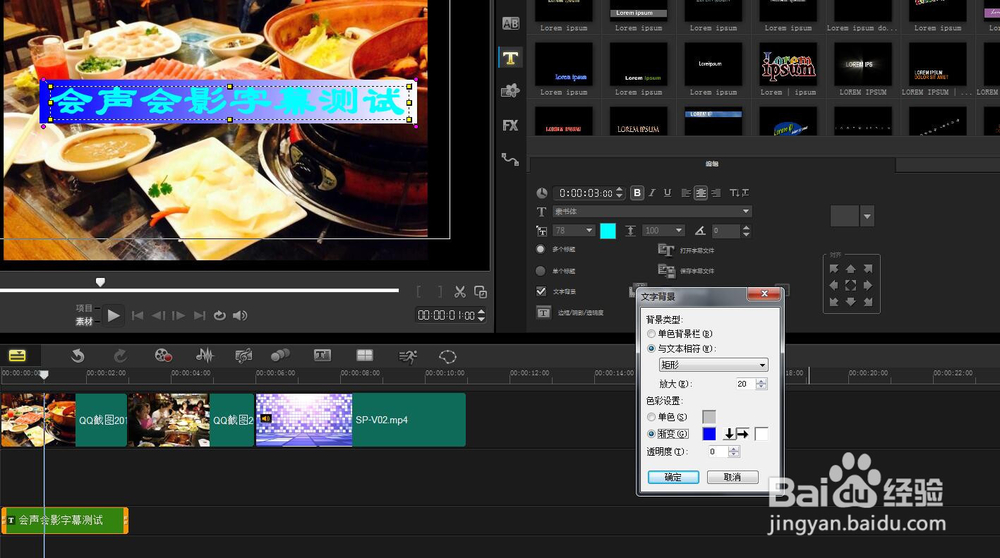
Task: Open Multi-camera editor grid icon
Action: pyautogui.click(x=365, y=355)
